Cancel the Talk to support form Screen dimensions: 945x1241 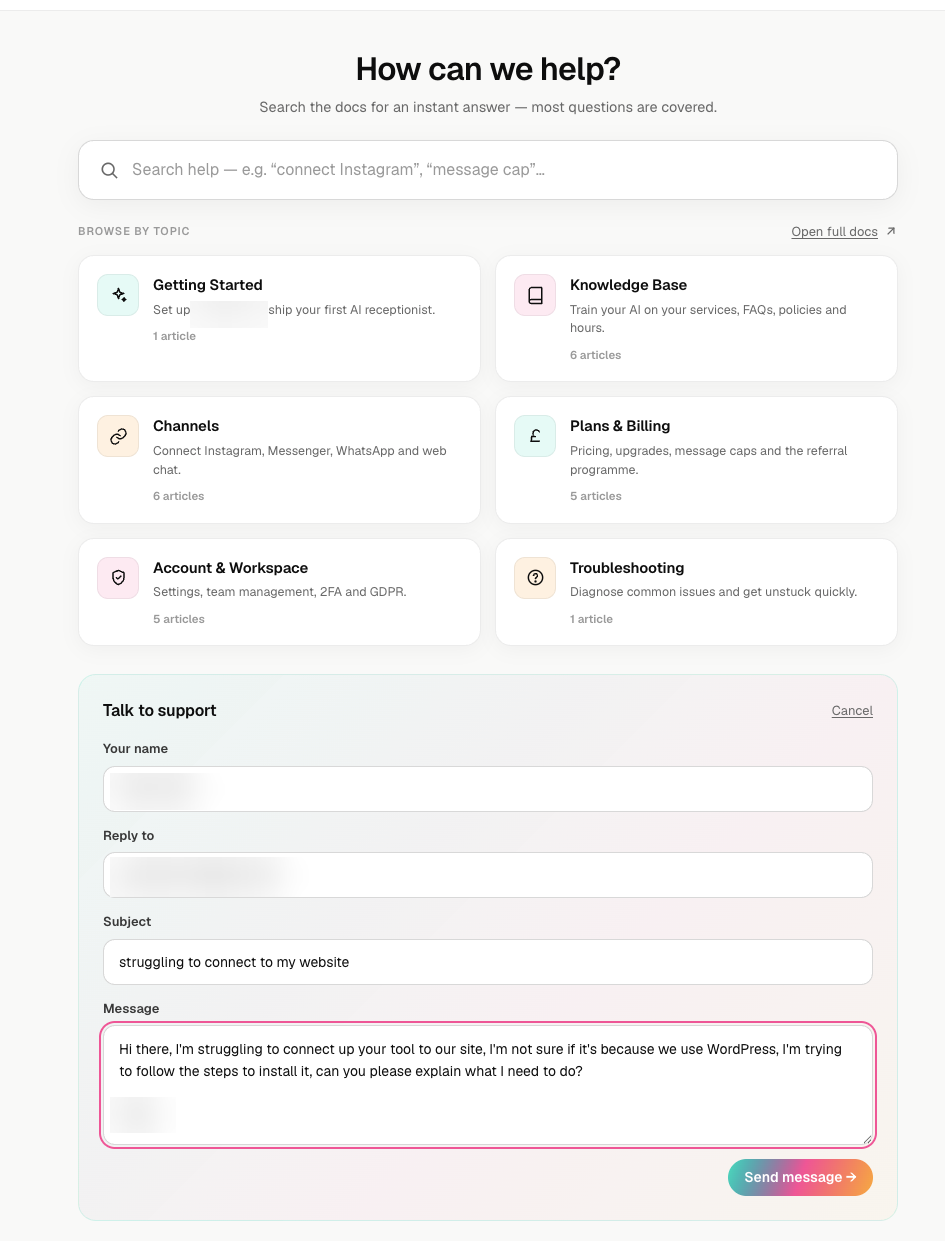pyautogui.click(x=852, y=711)
